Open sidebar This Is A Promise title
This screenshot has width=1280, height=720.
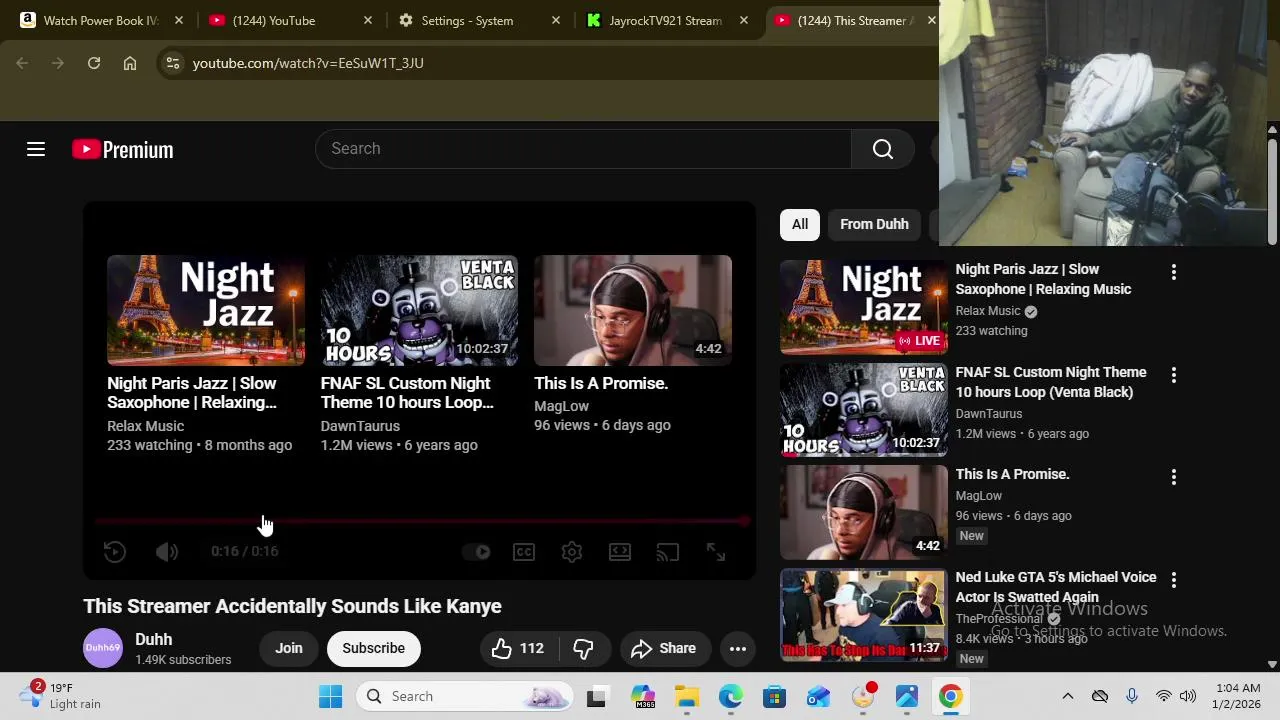click(x=1012, y=474)
